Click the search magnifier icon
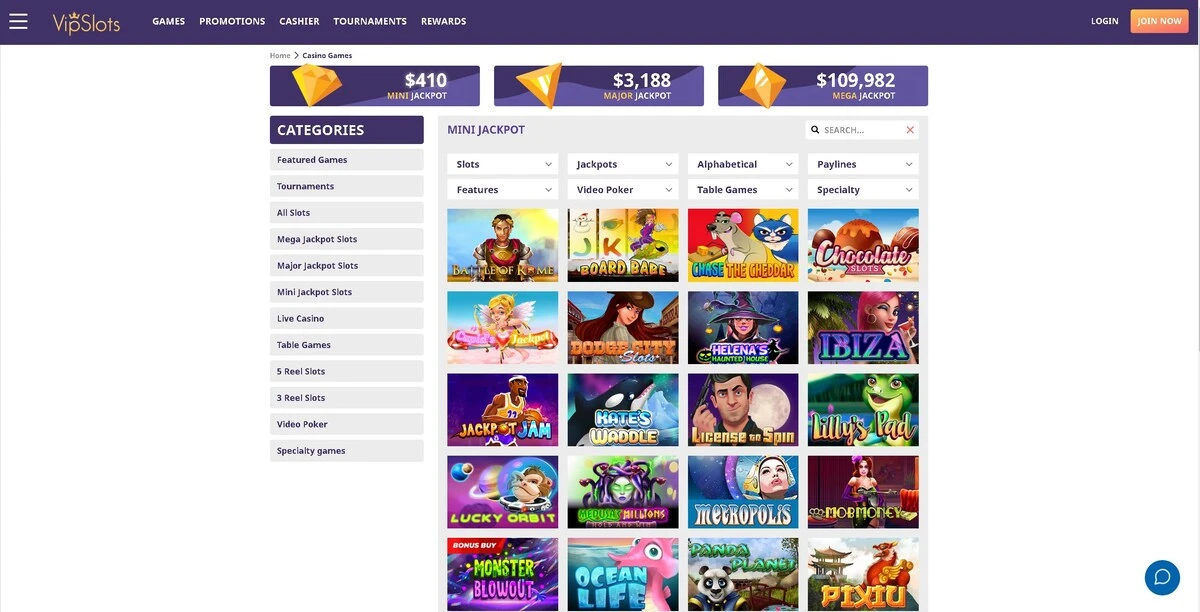 815,130
